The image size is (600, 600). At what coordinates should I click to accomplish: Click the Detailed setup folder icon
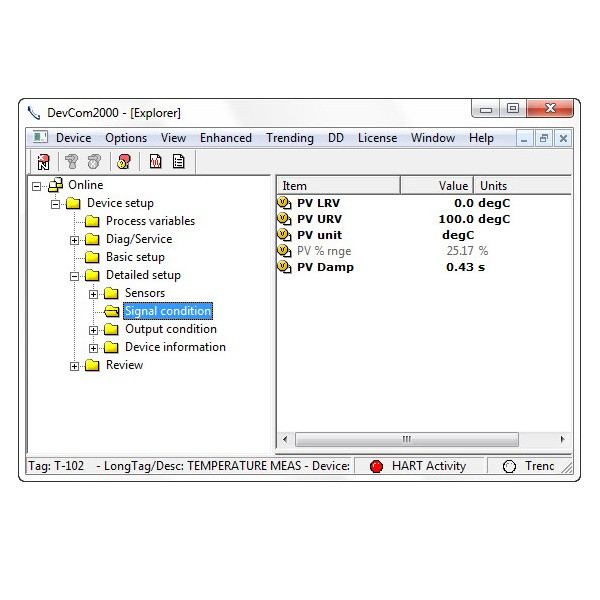click(92, 275)
